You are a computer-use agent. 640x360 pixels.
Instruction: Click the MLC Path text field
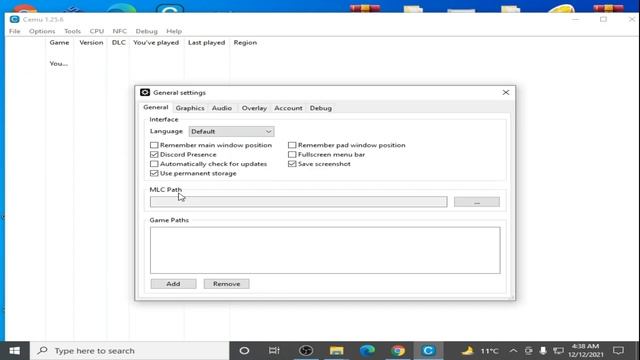point(298,202)
